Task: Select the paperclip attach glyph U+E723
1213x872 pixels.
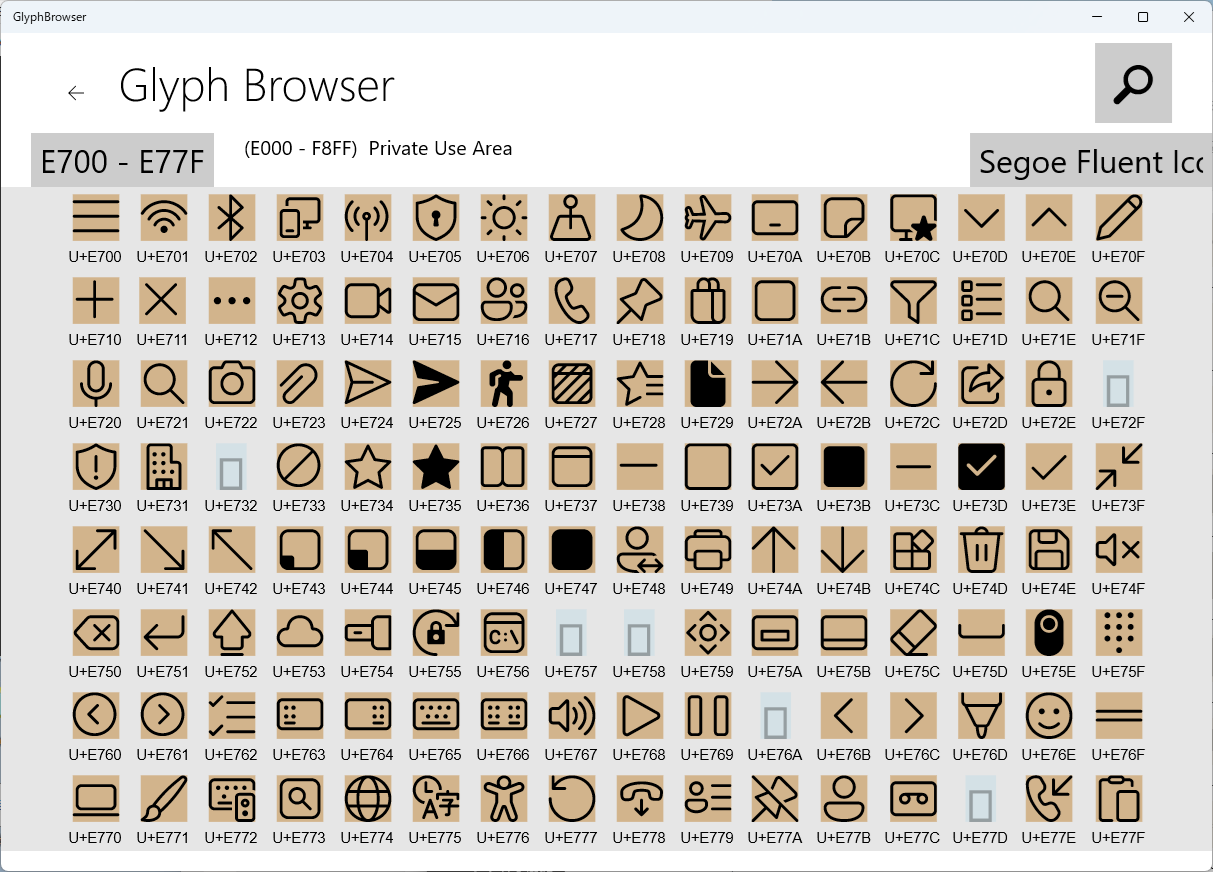Action: (x=300, y=384)
